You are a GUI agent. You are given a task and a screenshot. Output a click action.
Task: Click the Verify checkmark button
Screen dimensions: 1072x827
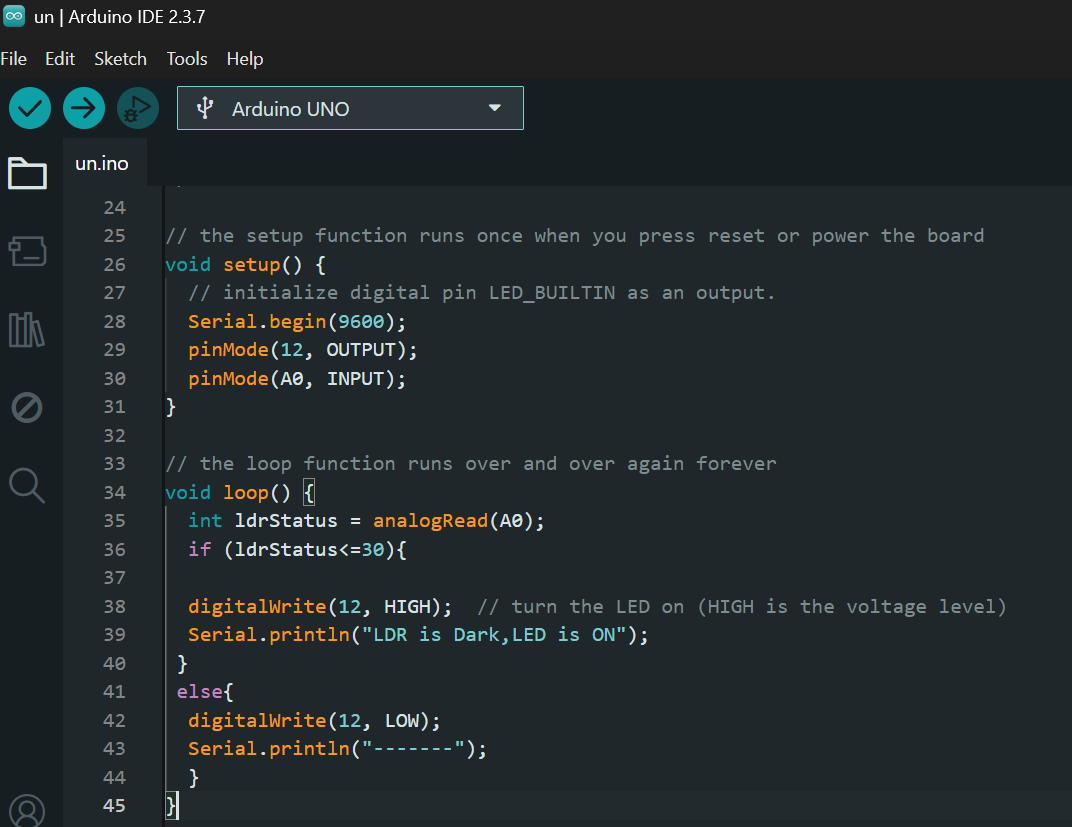tap(30, 108)
